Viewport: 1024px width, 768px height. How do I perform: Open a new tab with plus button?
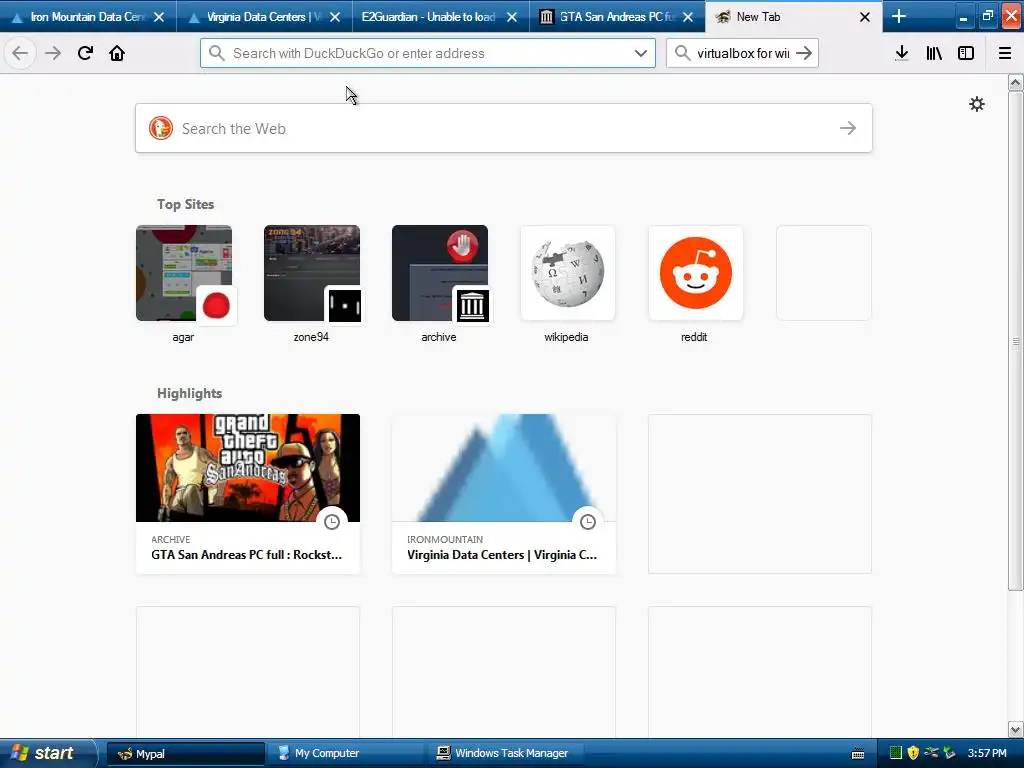[899, 16]
